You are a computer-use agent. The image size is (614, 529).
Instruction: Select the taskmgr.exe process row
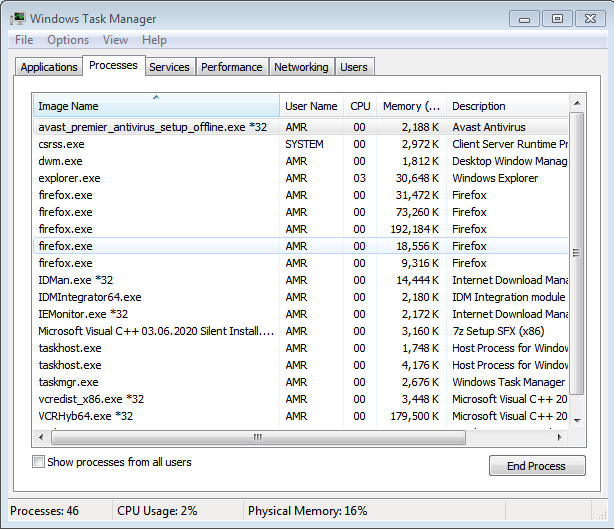coord(301,382)
